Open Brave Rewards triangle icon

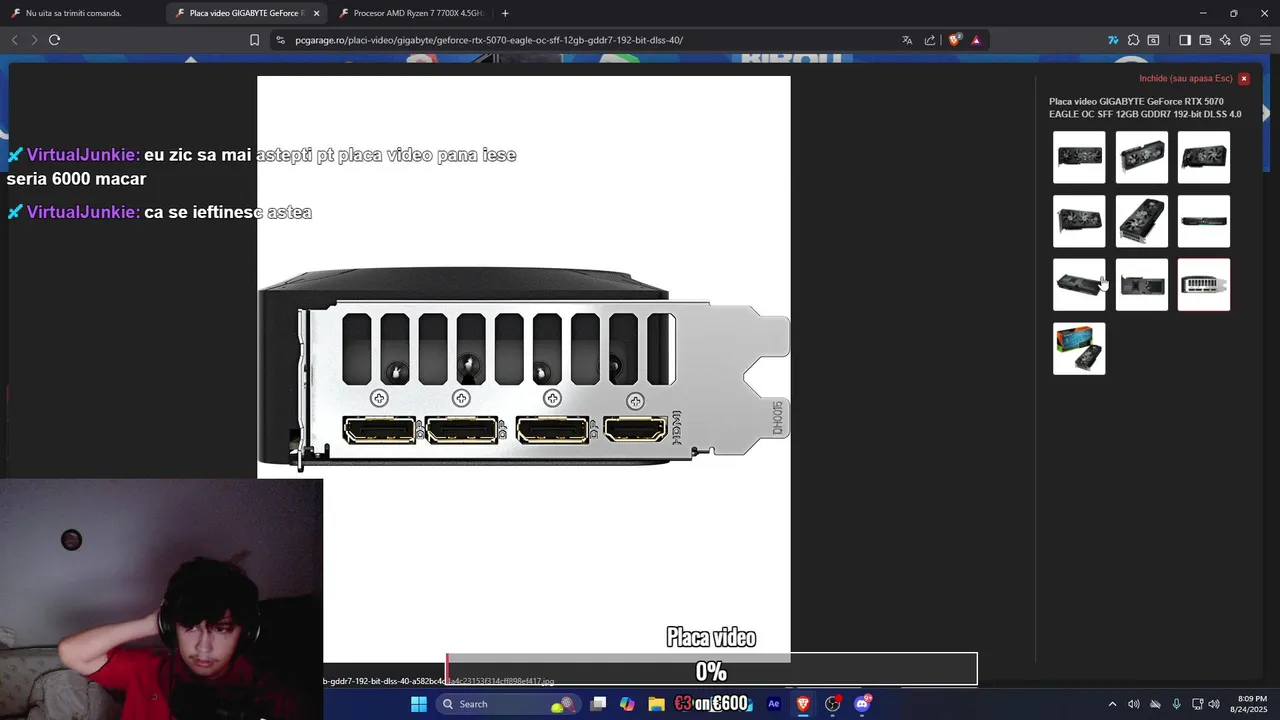coord(976,40)
